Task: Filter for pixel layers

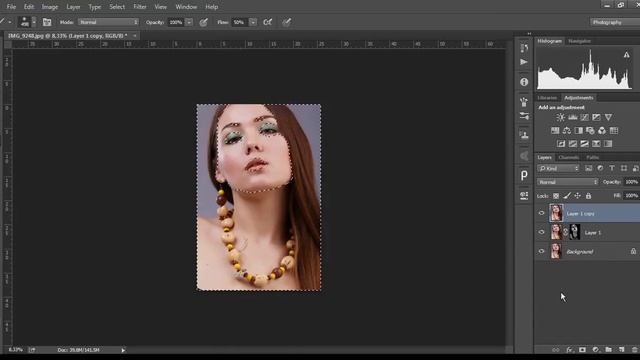Action: [x=589, y=169]
